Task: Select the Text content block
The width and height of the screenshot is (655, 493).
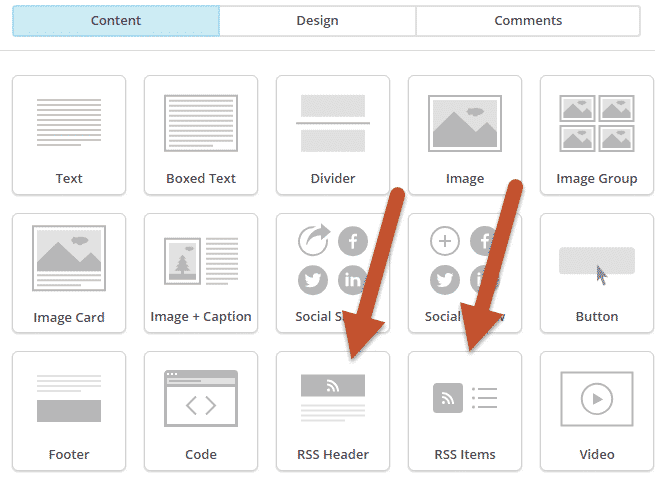Action: click(x=69, y=135)
